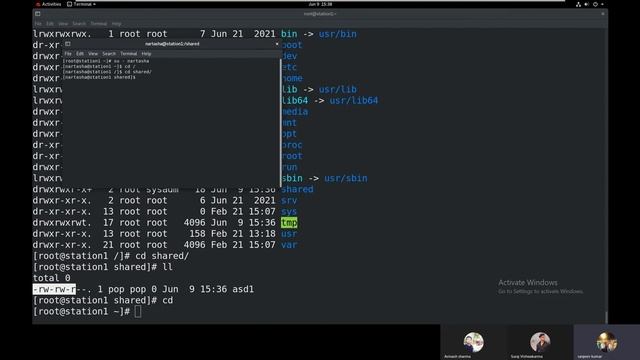
Task: Click the 'sys' directory name
Action: pyautogui.click(x=289, y=212)
